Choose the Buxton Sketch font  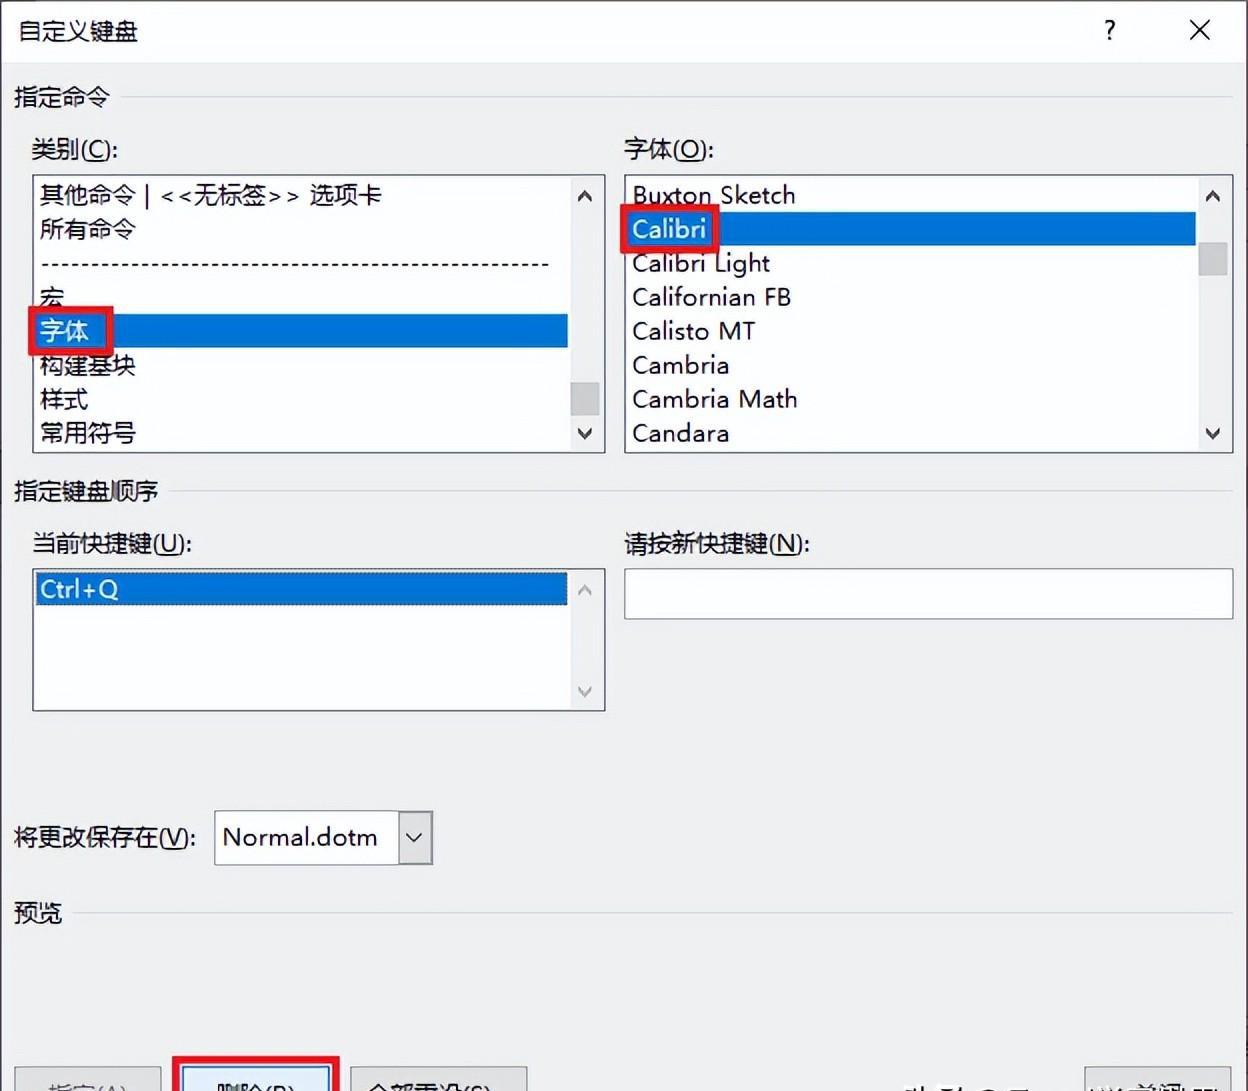tap(911, 195)
